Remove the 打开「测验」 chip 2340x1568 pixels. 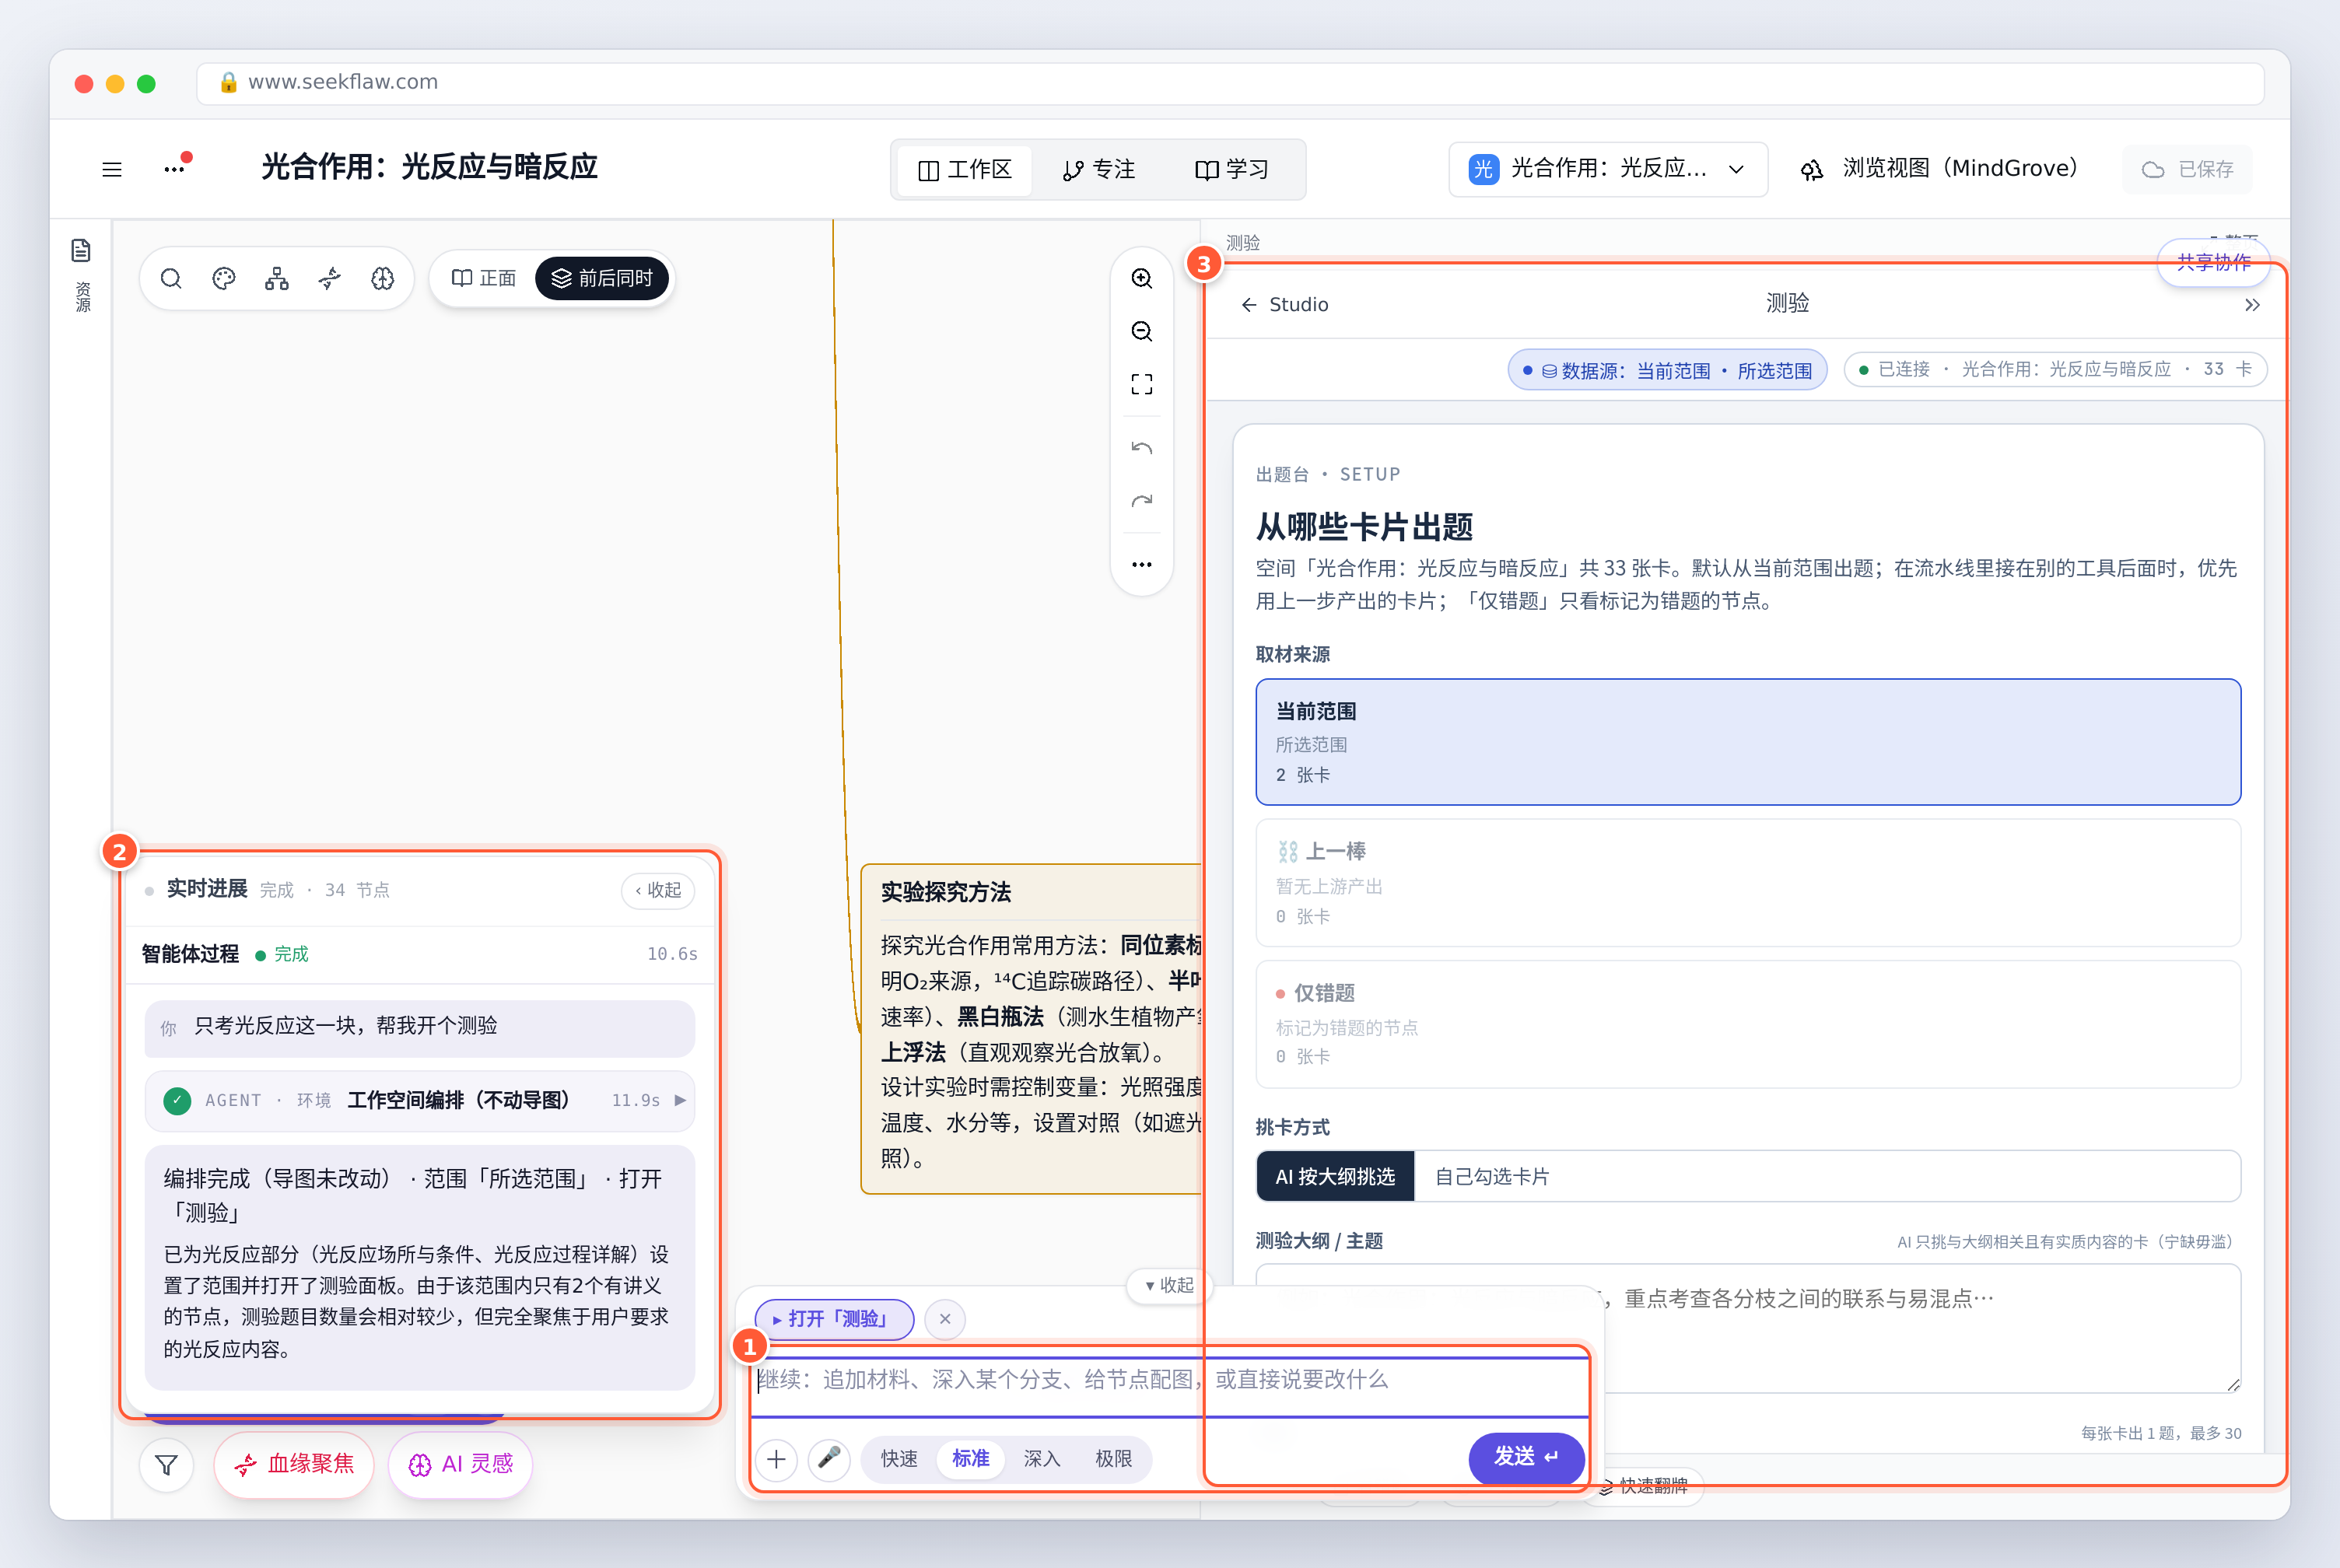point(945,1319)
